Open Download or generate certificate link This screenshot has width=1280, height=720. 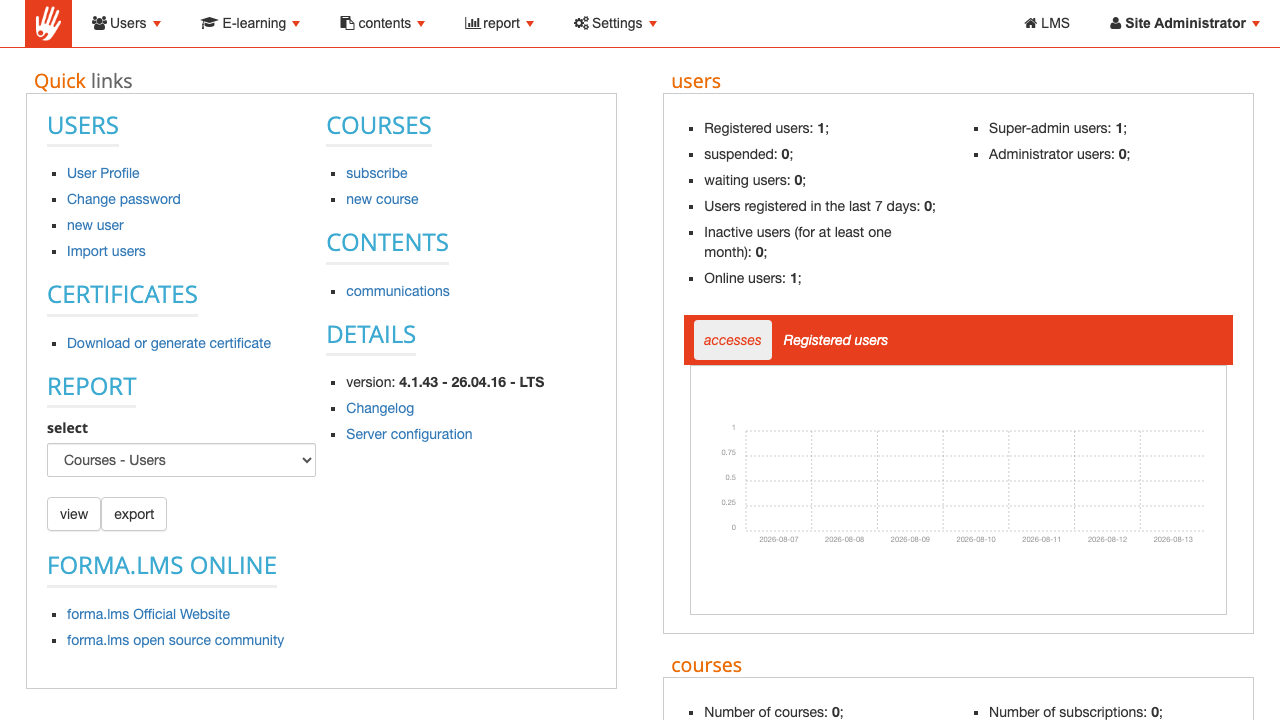pos(169,343)
